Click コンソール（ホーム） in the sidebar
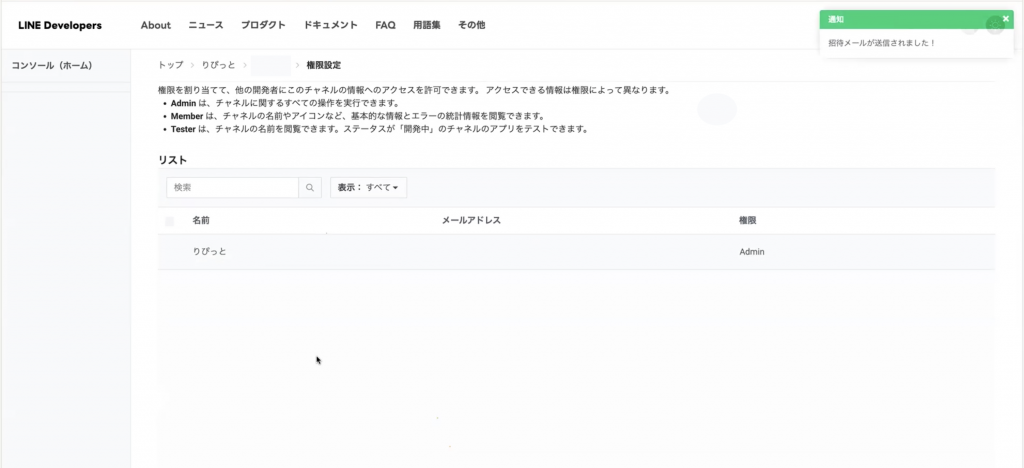Screen dimensions: 1024x468 (x=52, y=66)
